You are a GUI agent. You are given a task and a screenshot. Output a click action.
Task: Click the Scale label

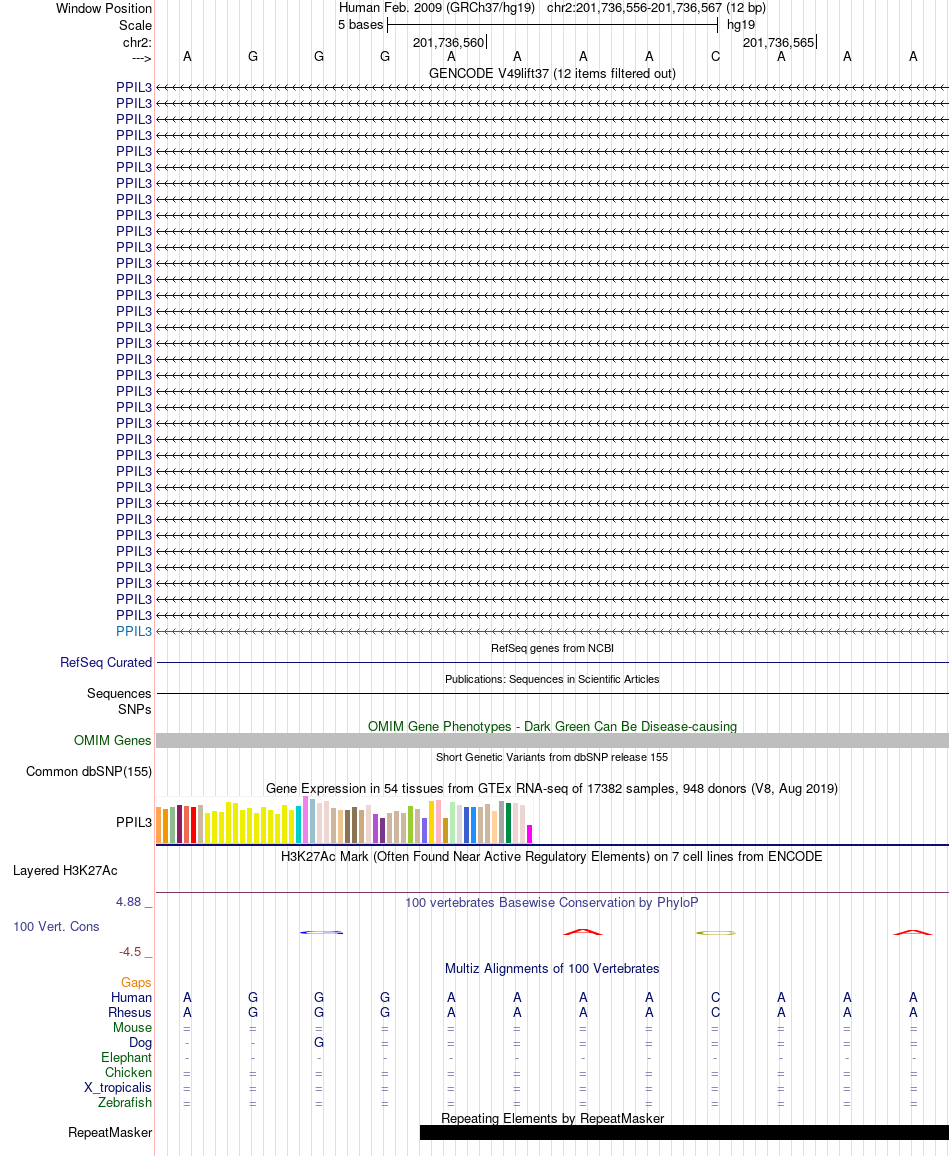pyautogui.click(x=136, y=25)
